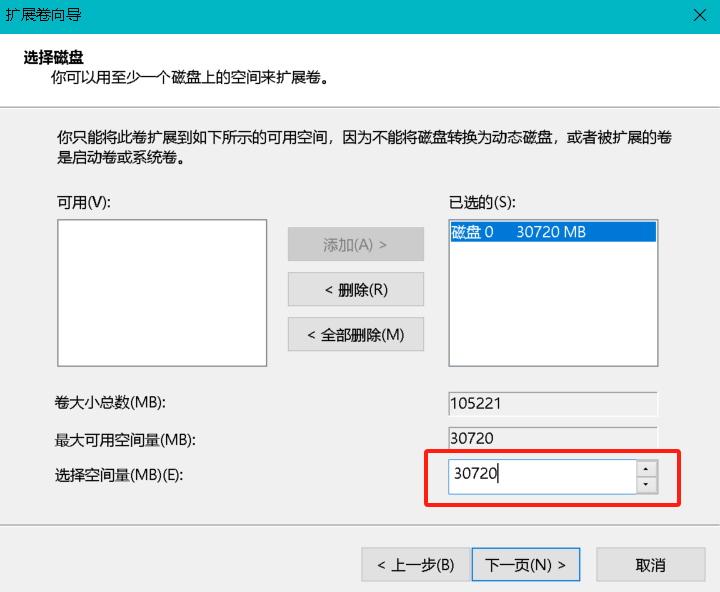Go back with 上一步(B) button
Viewport: 720px width, 592px height.
tap(416, 564)
